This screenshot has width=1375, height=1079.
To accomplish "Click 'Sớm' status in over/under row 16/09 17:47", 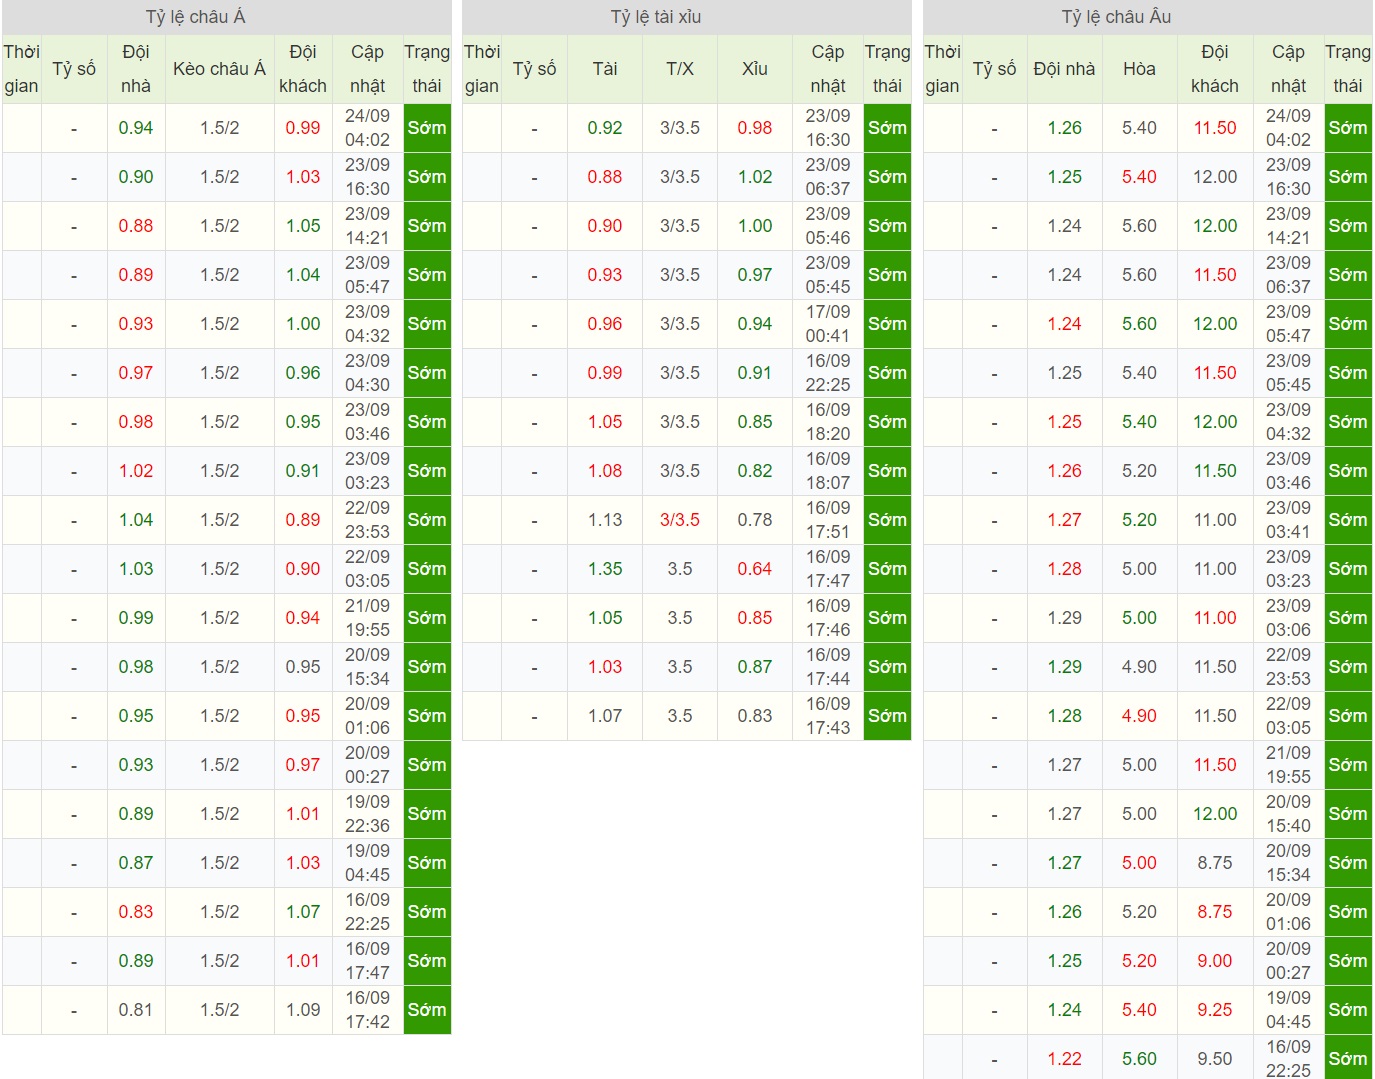I will (887, 569).
